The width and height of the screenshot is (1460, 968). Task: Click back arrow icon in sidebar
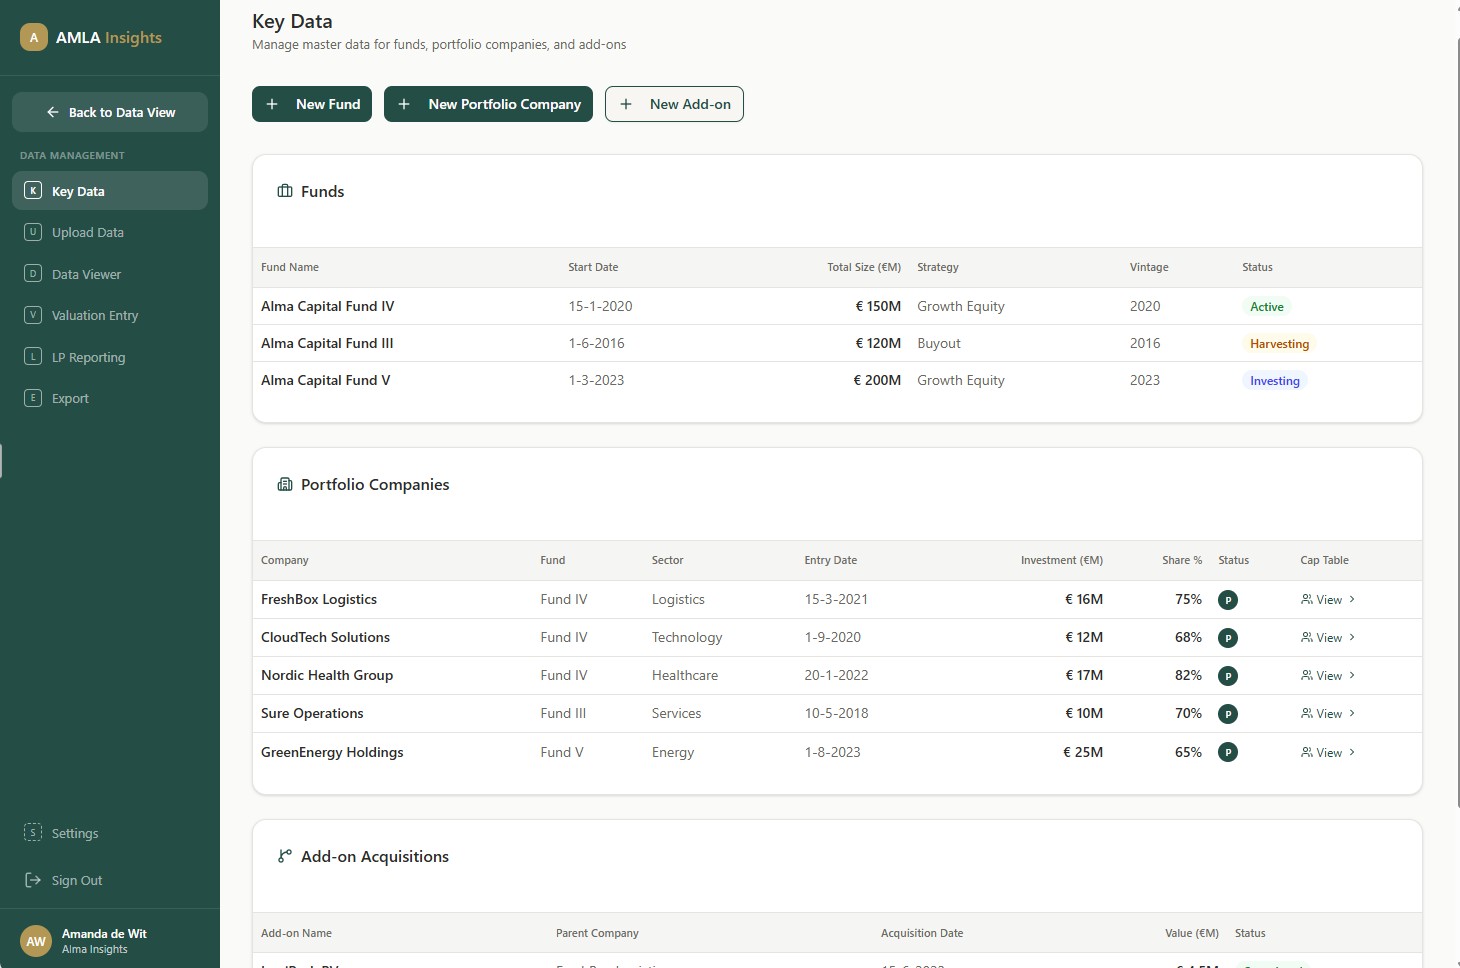(53, 112)
